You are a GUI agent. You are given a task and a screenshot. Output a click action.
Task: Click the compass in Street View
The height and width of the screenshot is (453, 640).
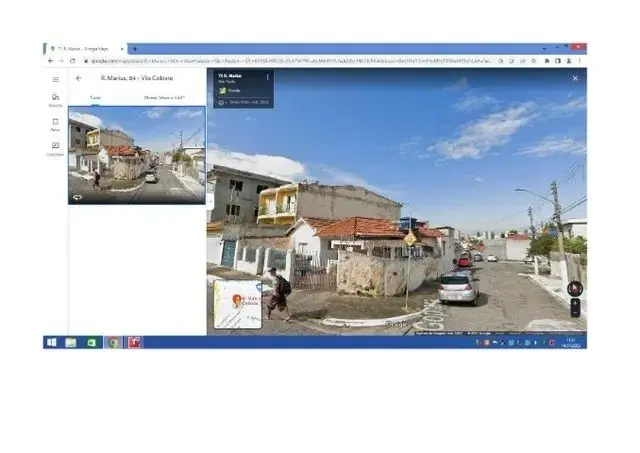(x=574, y=288)
